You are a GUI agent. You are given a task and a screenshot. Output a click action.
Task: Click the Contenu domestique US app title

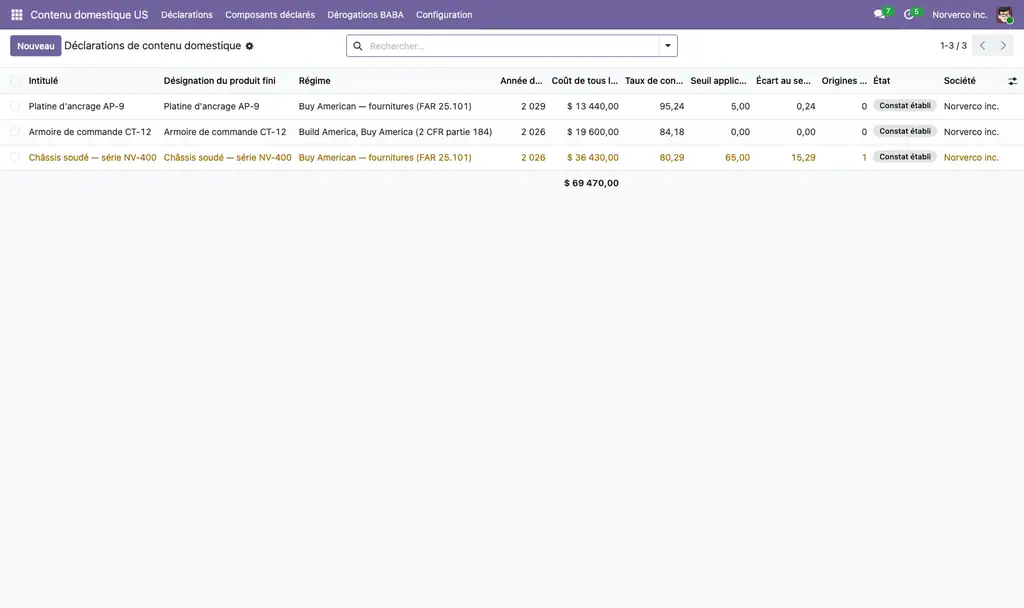tap(89, 14)
